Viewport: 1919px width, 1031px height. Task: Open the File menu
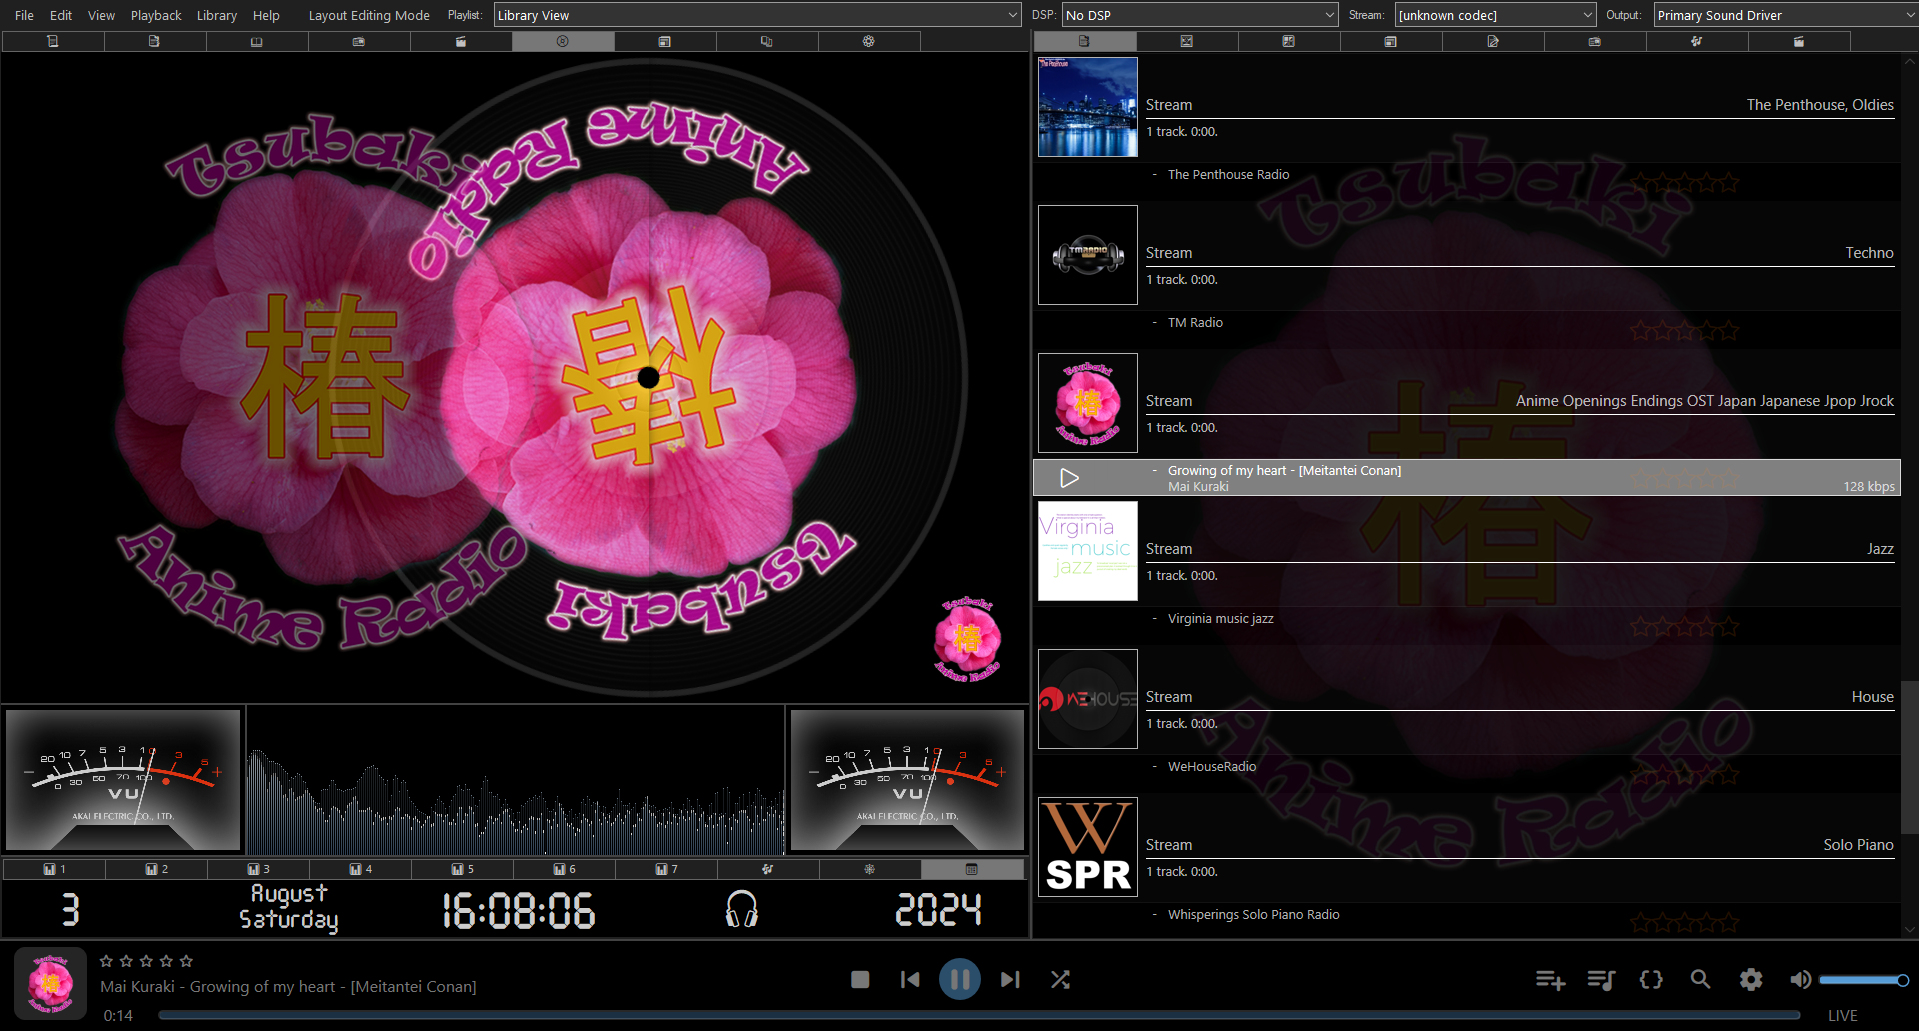[25, 15]
